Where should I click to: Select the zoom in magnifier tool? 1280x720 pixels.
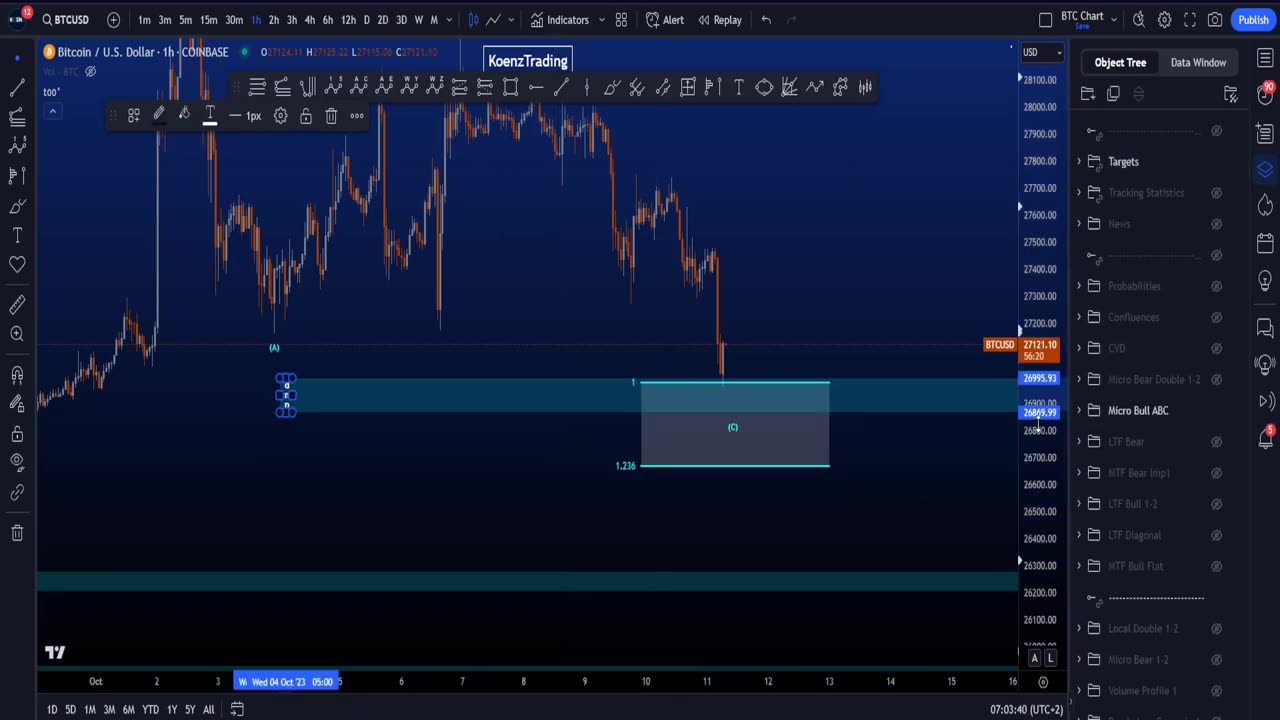17,334
